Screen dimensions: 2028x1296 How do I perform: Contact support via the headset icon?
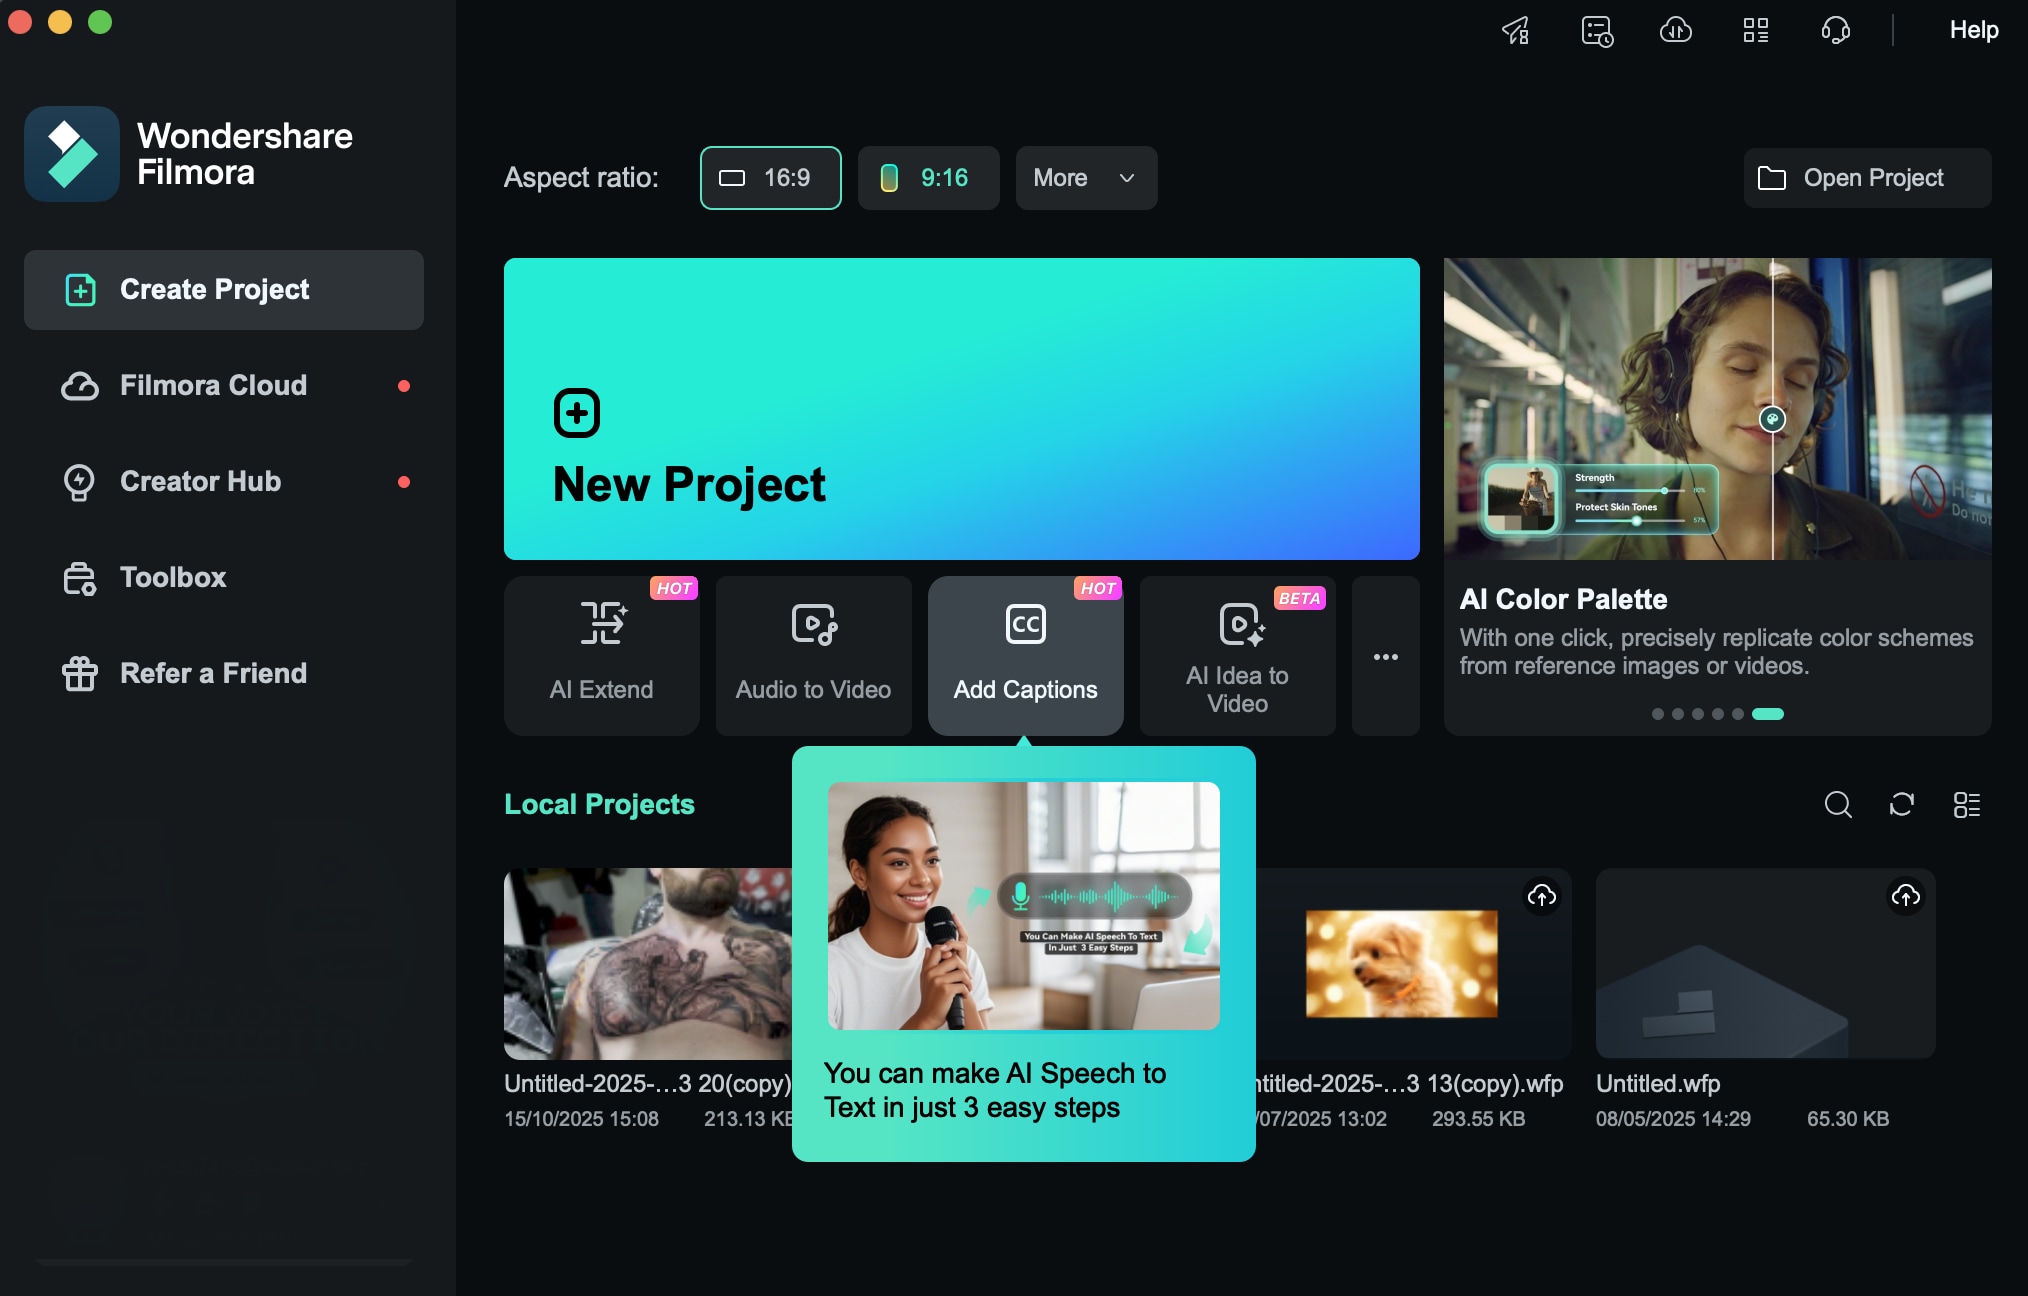(1836, 31)
